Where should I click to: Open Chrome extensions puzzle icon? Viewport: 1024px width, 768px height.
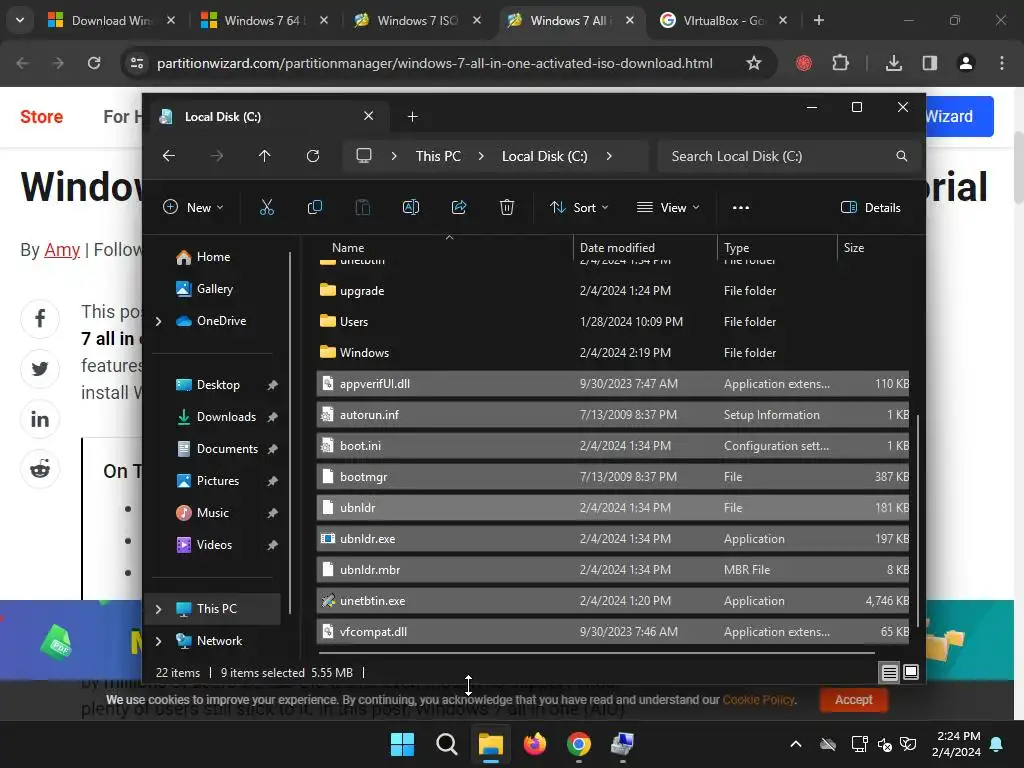840,63
